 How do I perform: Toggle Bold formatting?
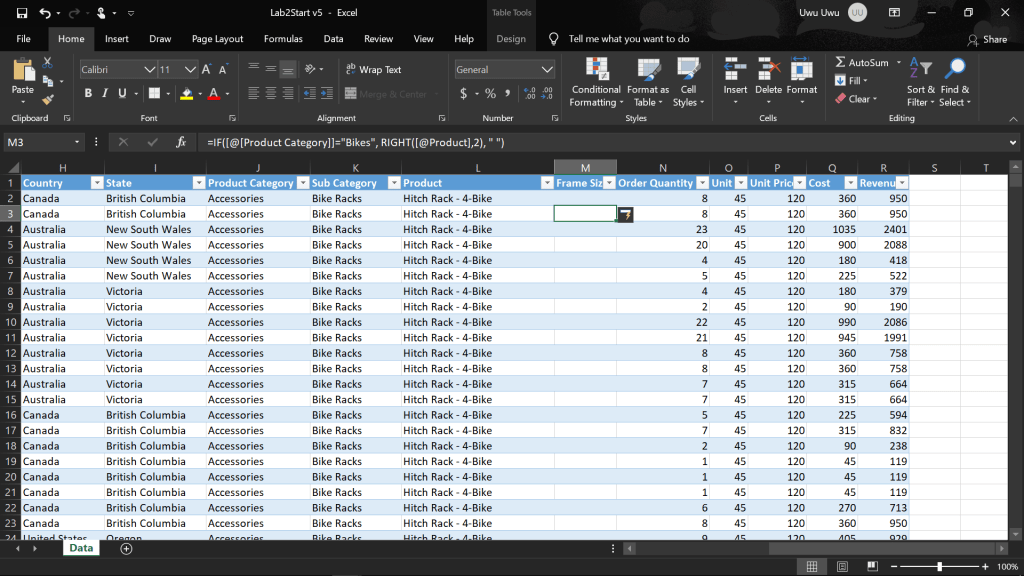click(88, 93)
